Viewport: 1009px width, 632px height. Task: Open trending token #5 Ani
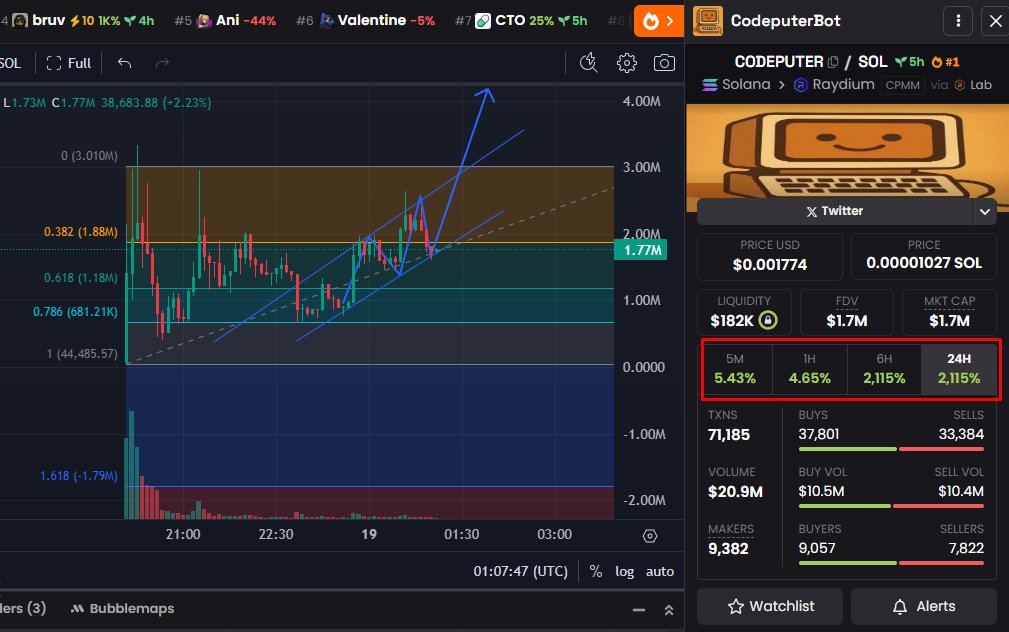(x=225, y=21)
